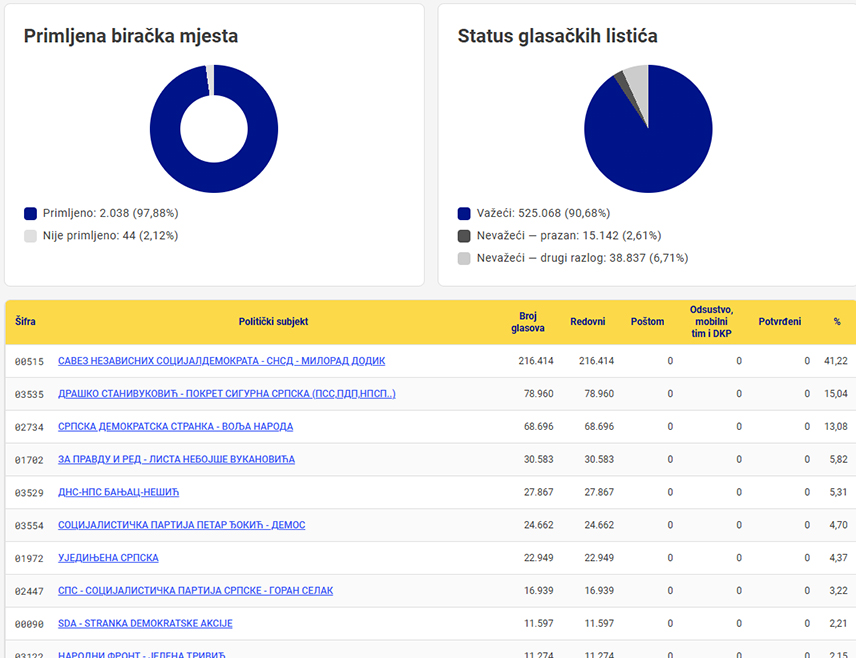Click the dark blue Primljeno legend swatch
This screenshot has height=658, width=856.
coord(31,214)
